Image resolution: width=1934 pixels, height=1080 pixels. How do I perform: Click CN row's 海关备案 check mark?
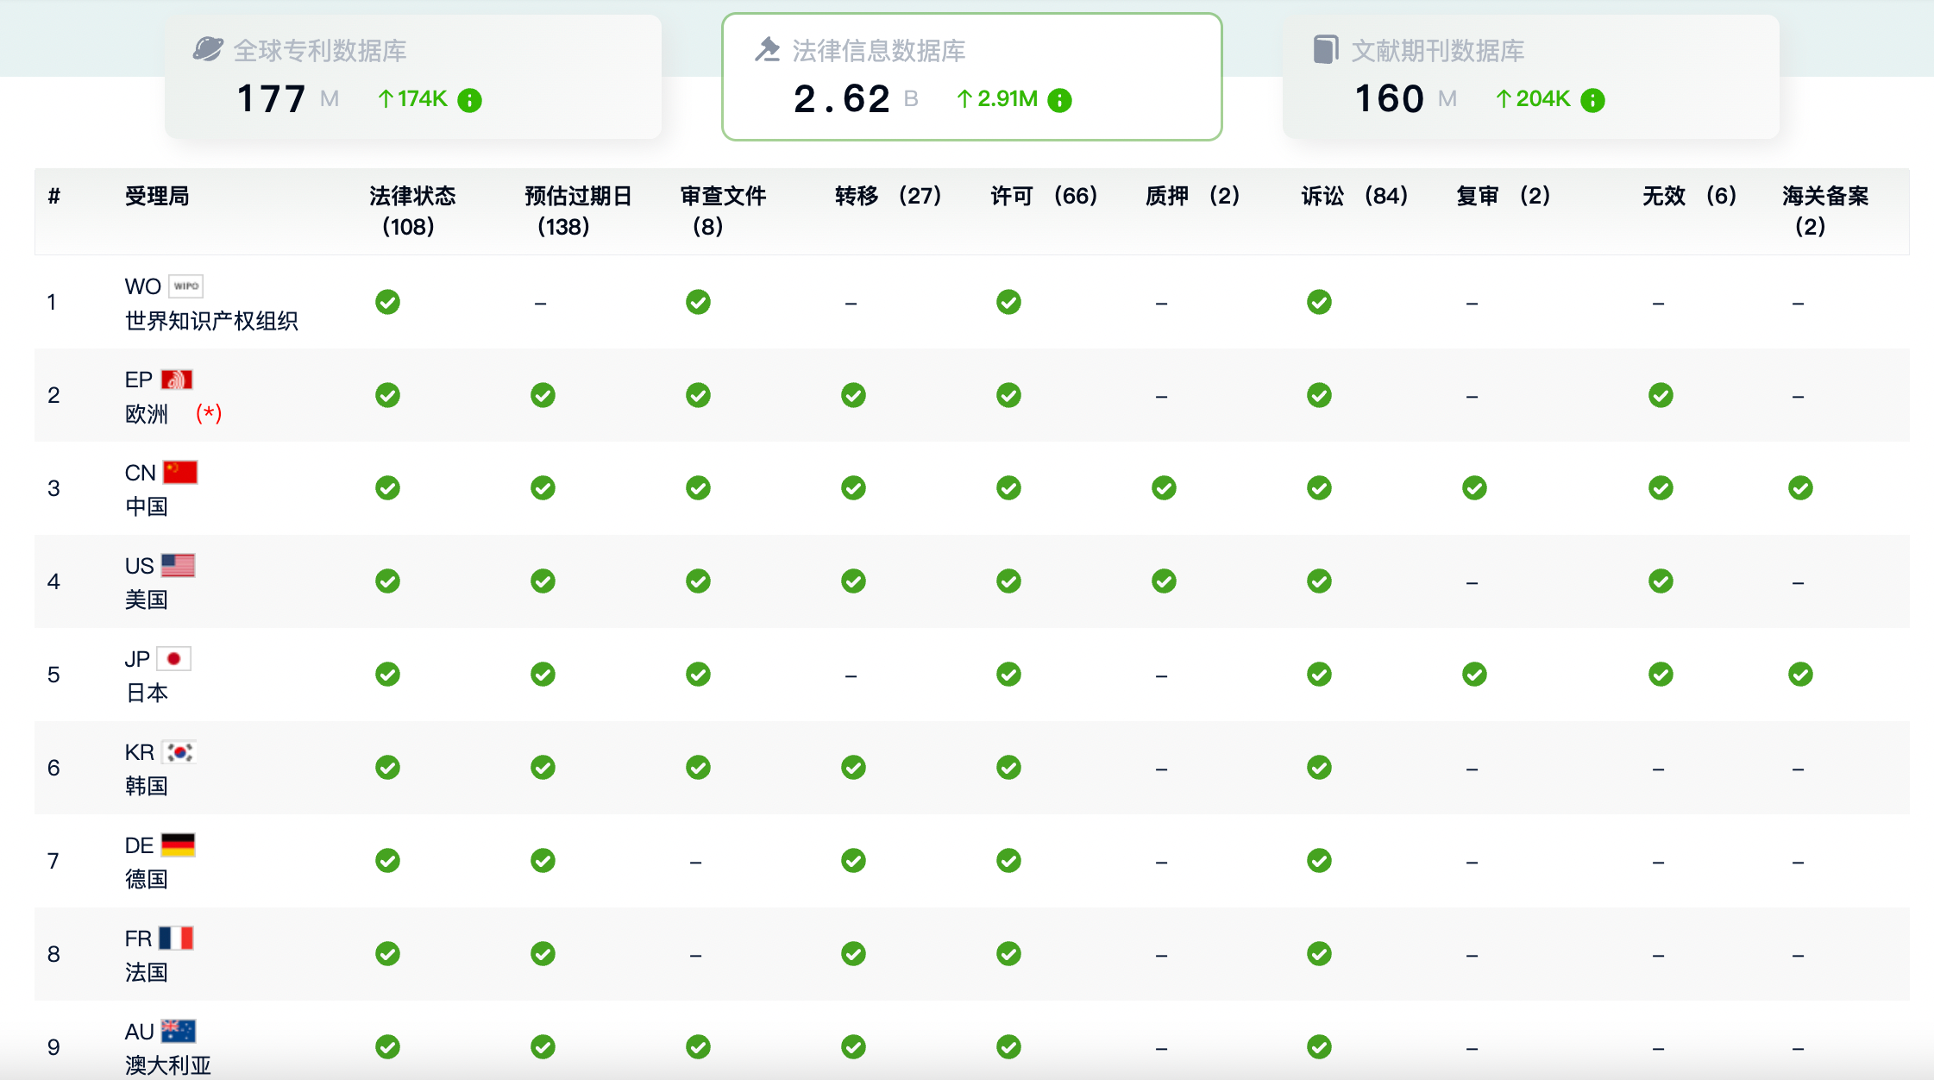[x=1800, y=488]
